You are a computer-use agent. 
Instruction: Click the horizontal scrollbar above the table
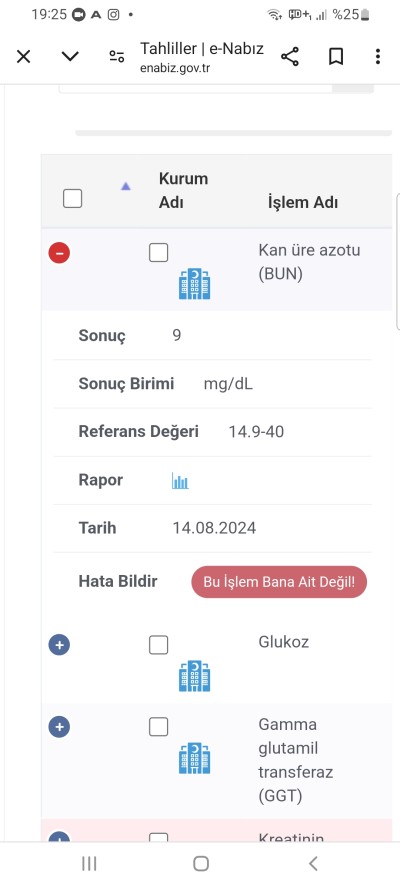[233, 133]
